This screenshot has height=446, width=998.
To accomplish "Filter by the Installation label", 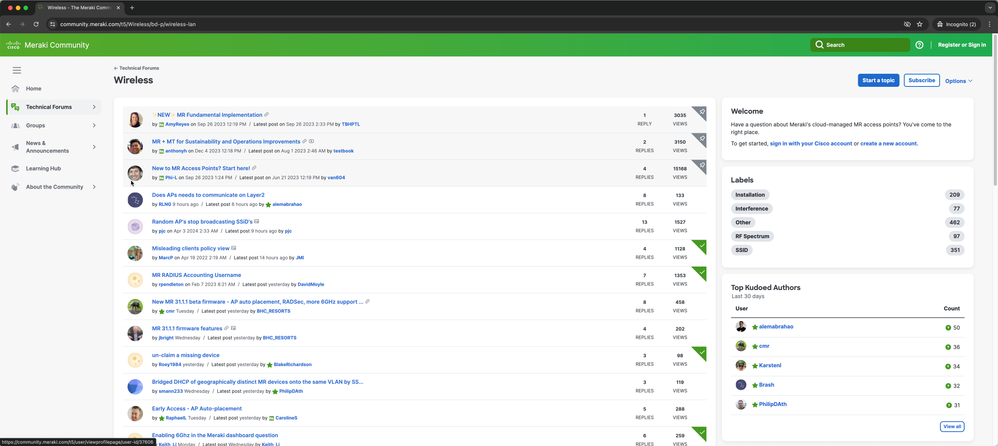I will [750, 195].
